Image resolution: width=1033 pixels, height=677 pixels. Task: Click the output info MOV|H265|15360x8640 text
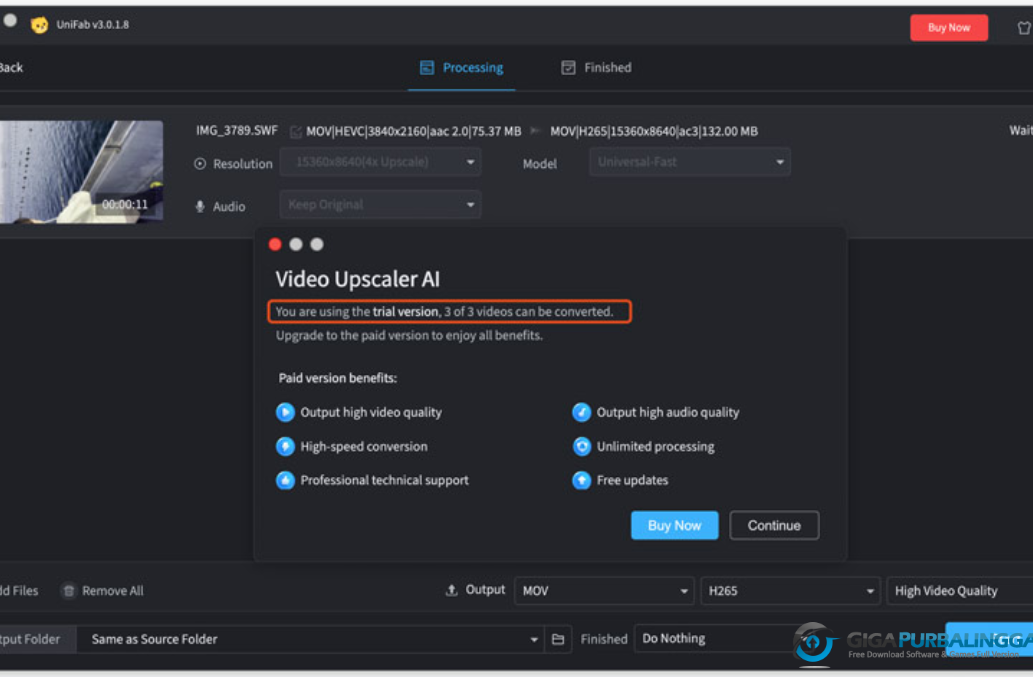[x=654, y=131]
